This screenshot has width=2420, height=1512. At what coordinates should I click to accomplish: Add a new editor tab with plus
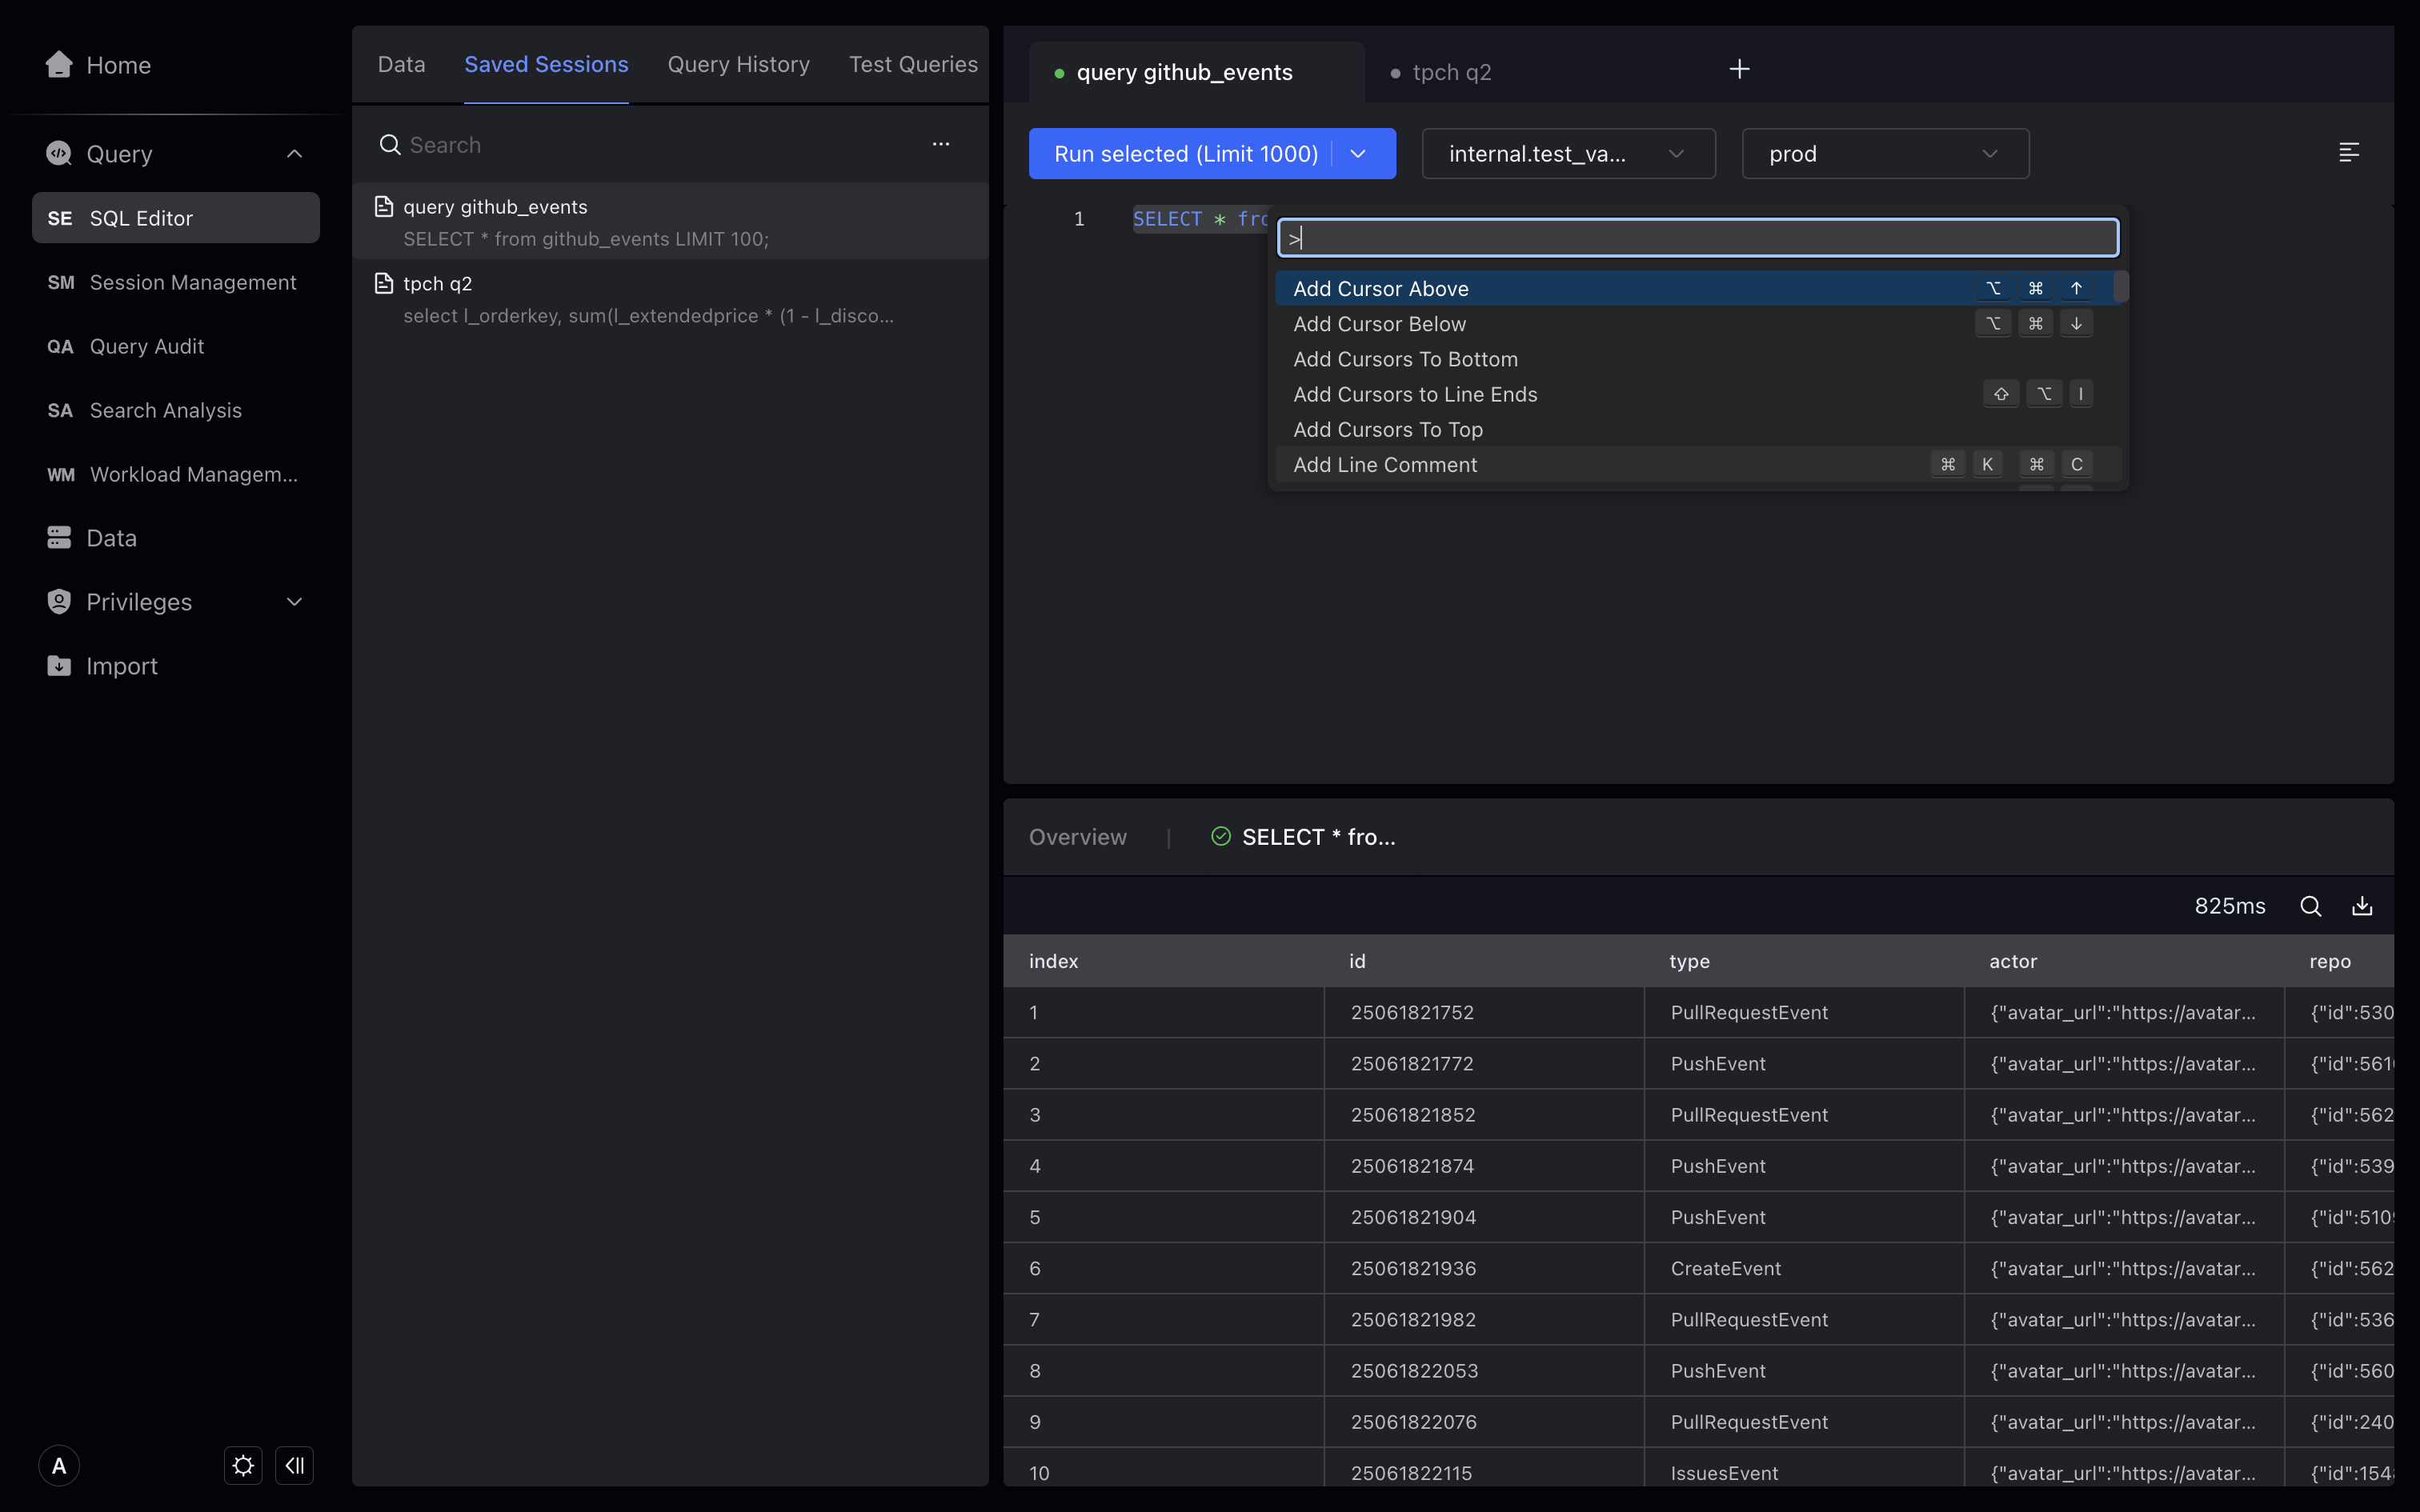[1739, 69]
